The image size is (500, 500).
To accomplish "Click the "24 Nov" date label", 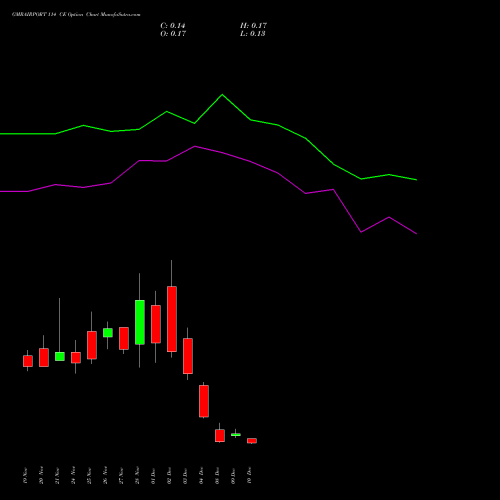I will coord(73,476).
